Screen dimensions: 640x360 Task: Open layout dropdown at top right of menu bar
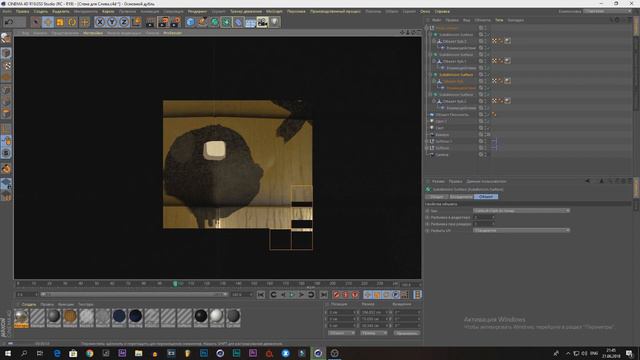[x=608, y=11]
